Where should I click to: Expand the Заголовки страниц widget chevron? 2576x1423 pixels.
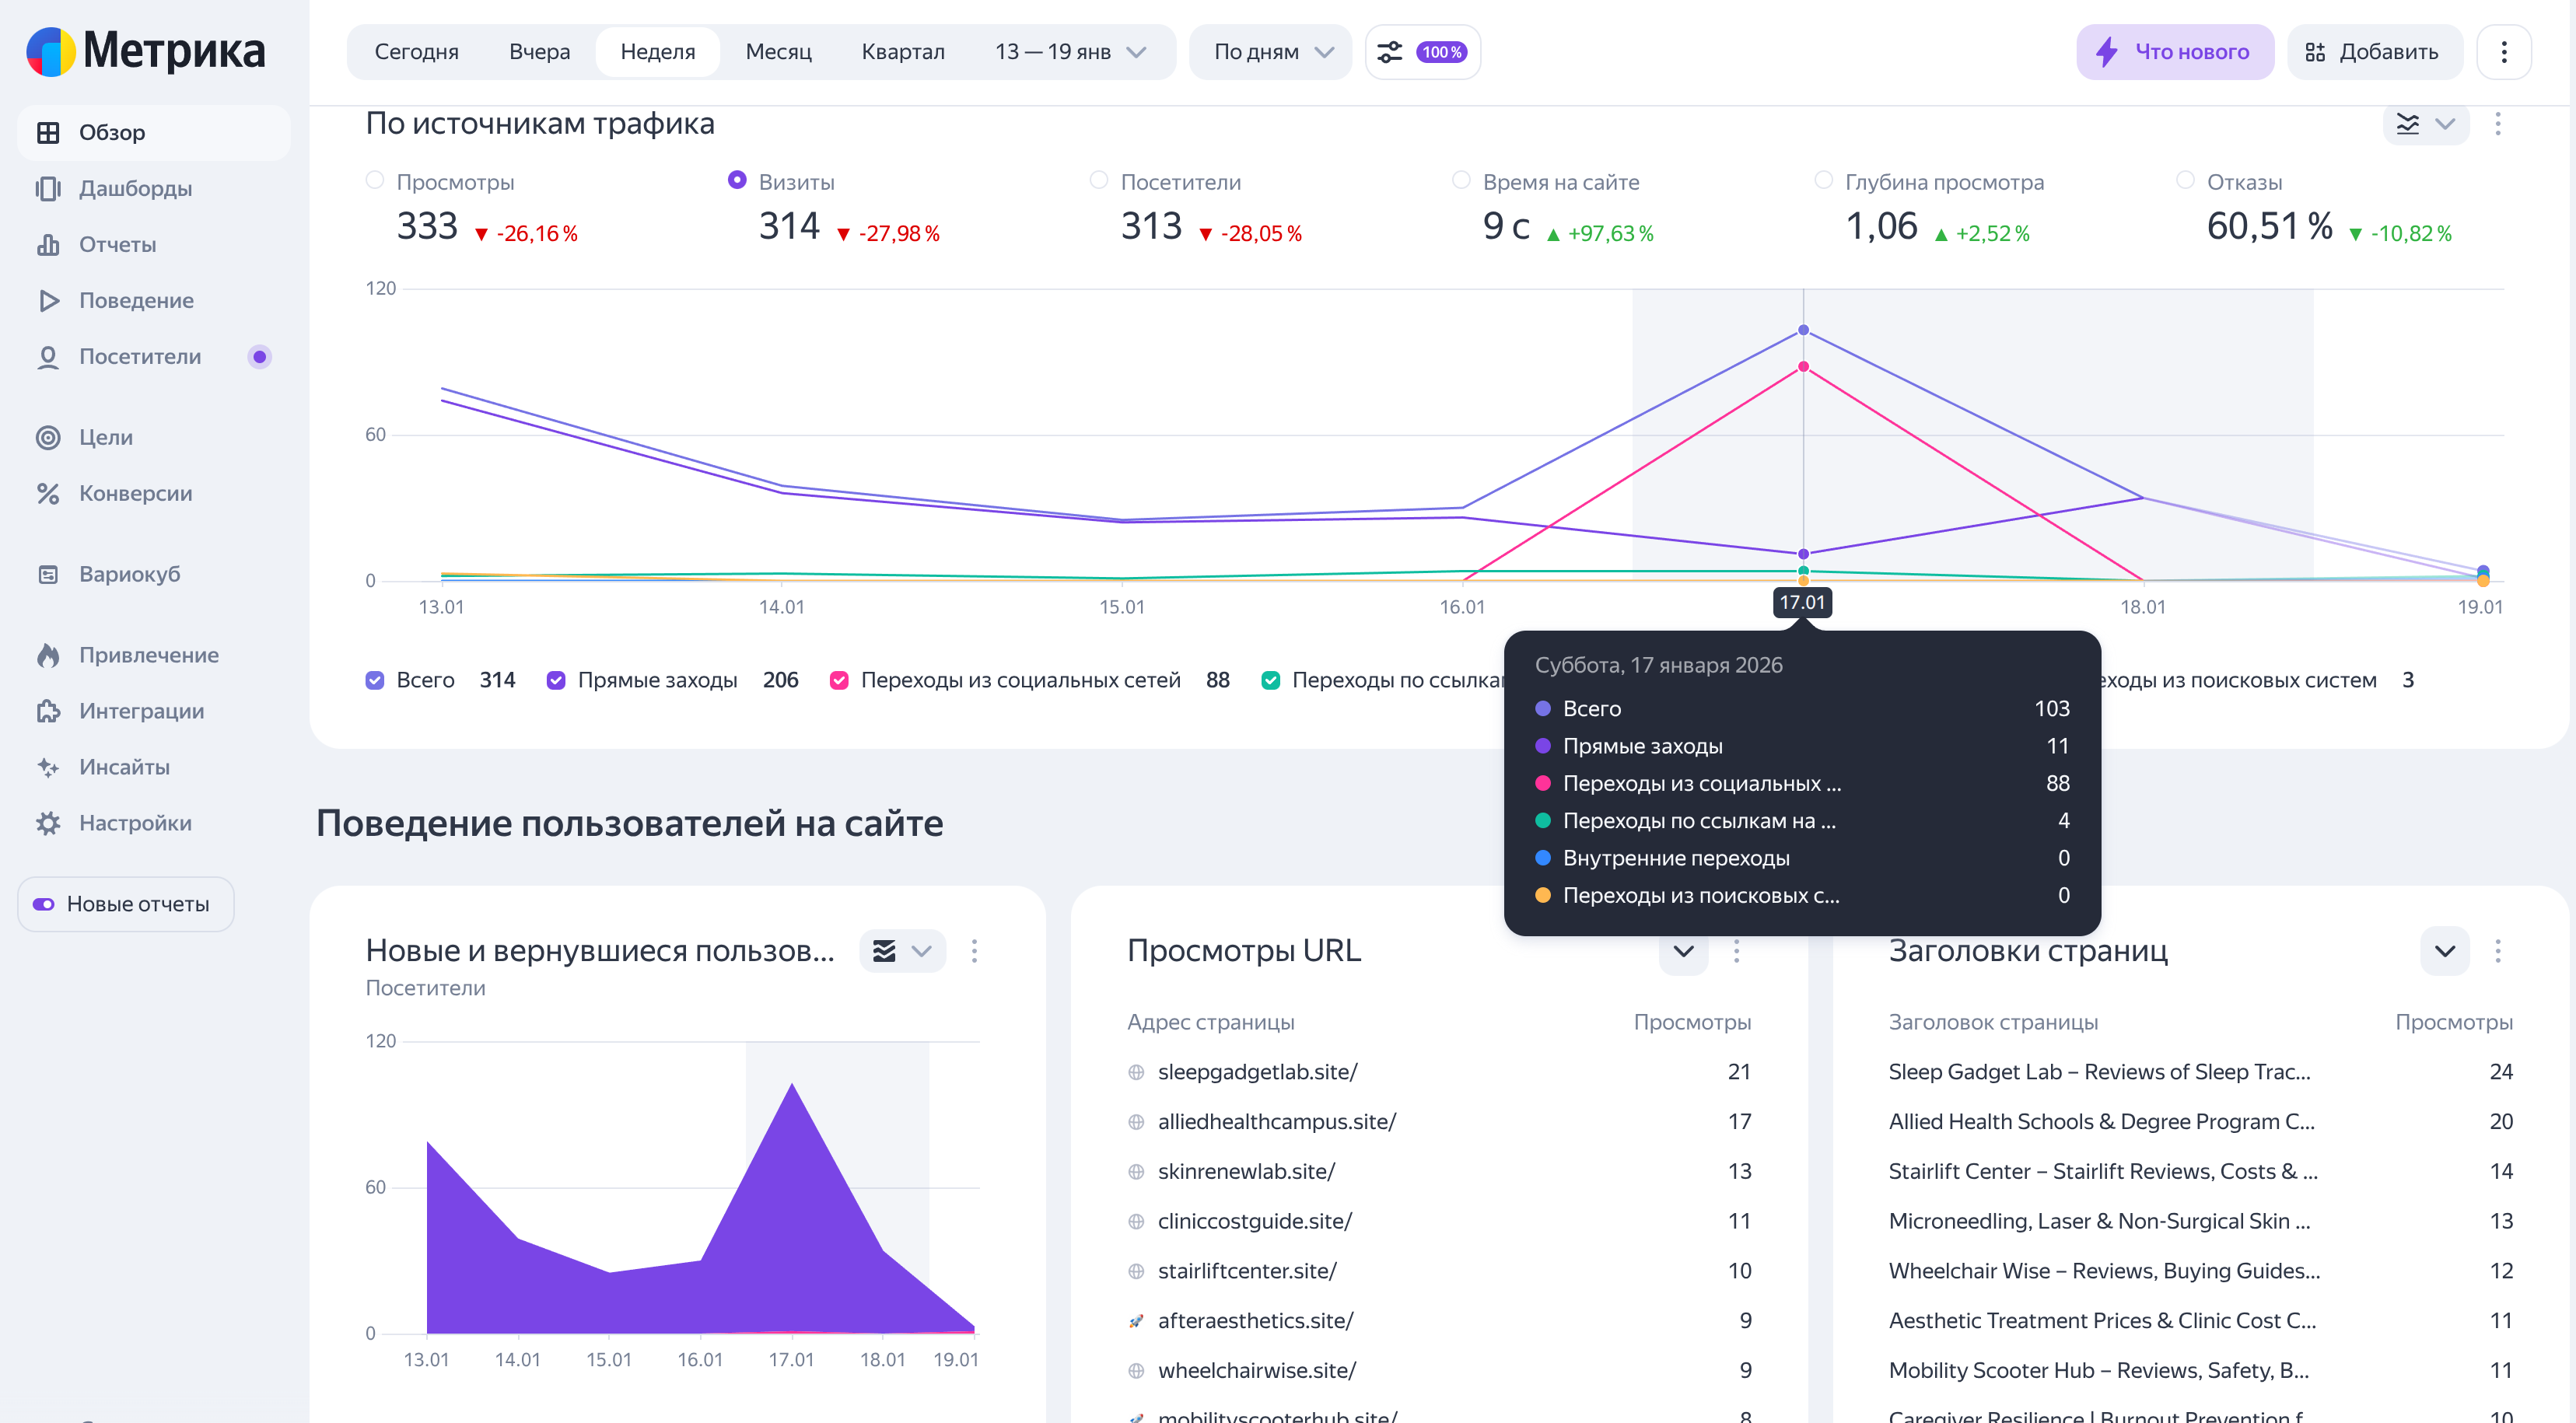click(x=2444, y=951)
